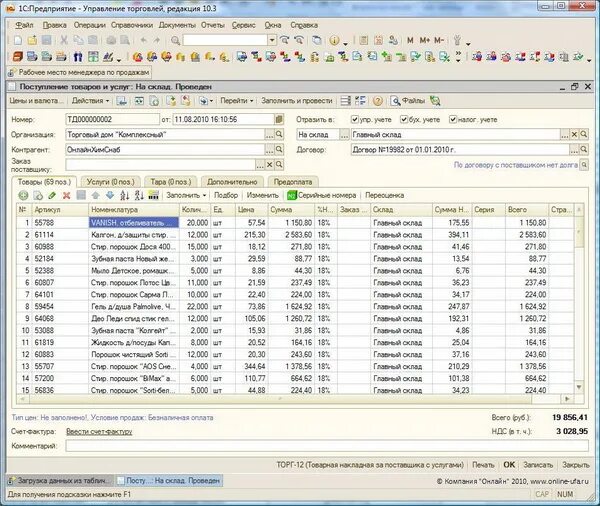Click the calendar icon next to the date field
The height and width of the screenshot is (506, 600).
point(279,119)
